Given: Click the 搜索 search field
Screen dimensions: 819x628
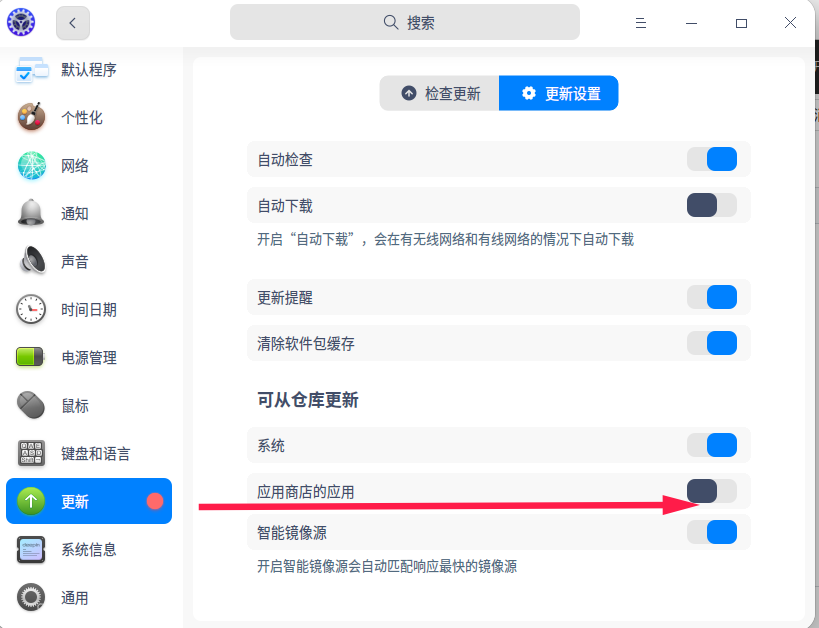Looking at the screenshot, I should (x=405, y=22).
